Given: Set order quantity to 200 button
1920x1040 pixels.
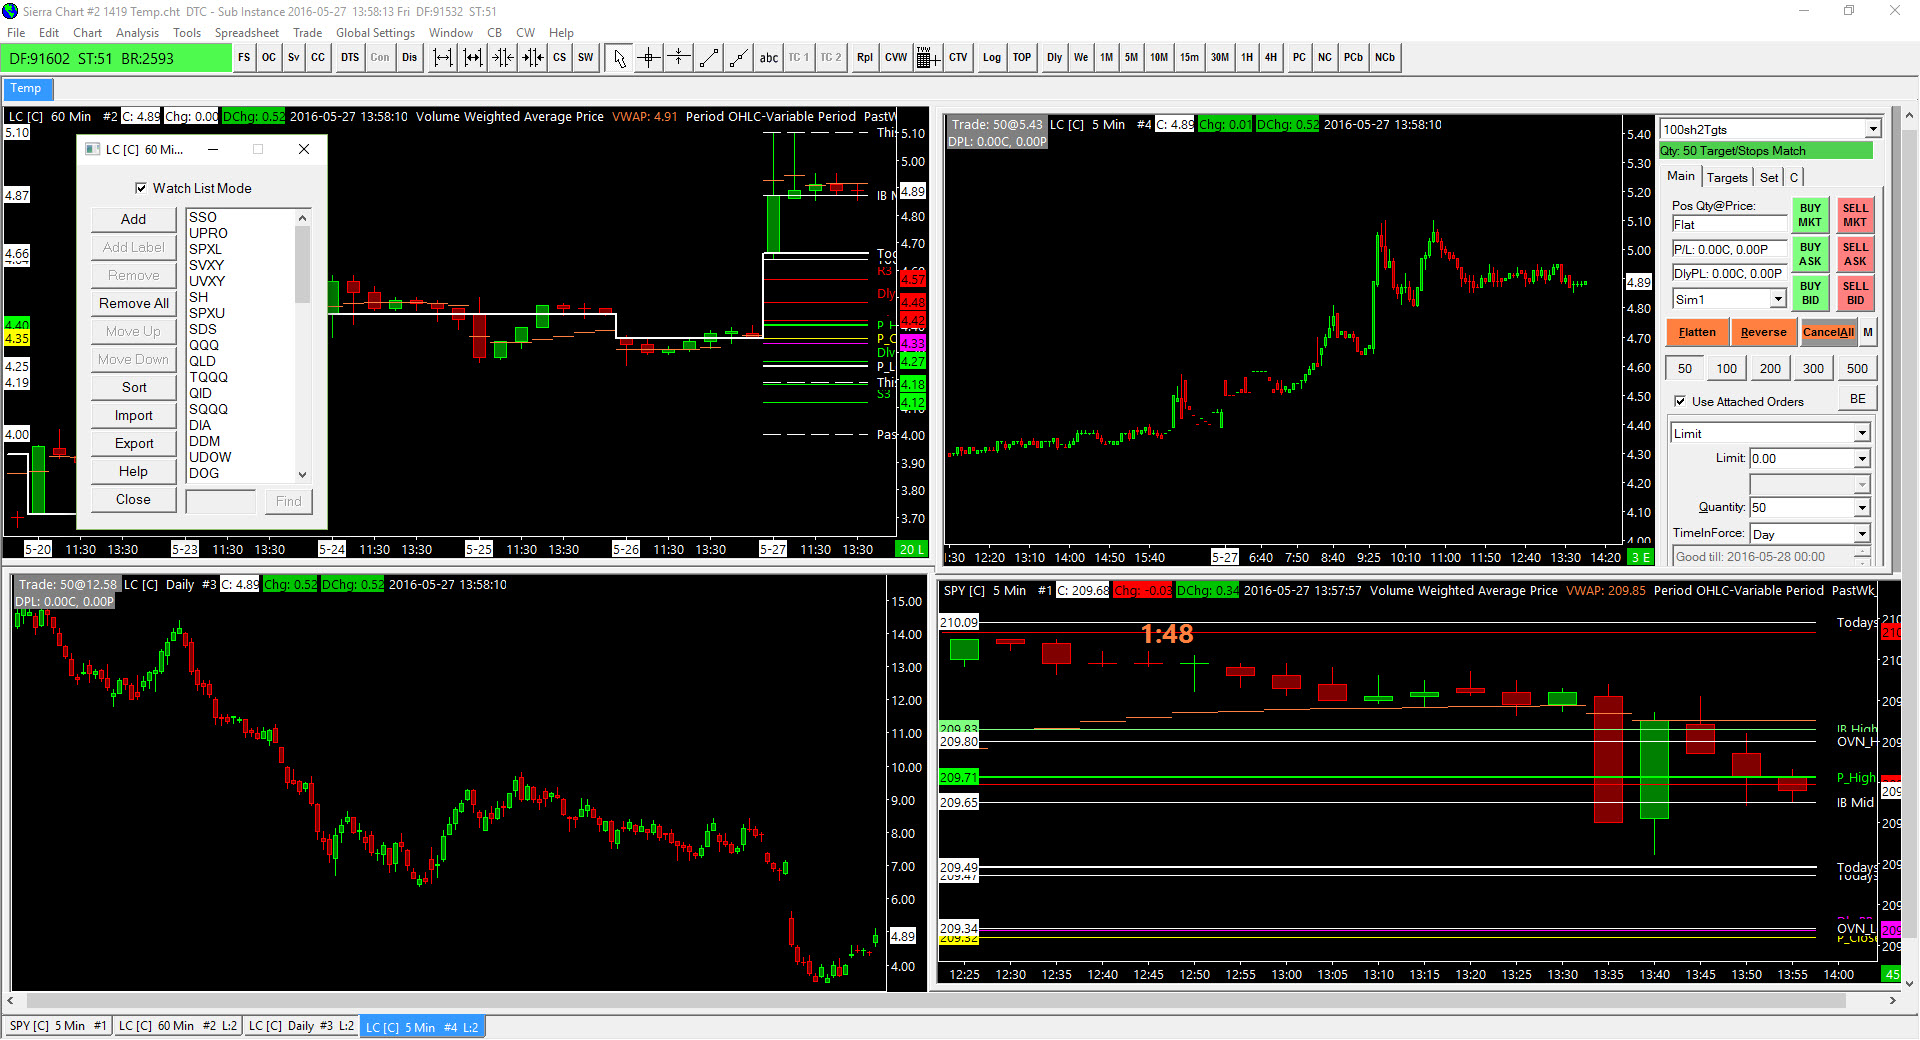Looking at the screenshot, I should tap(1770, 368).
